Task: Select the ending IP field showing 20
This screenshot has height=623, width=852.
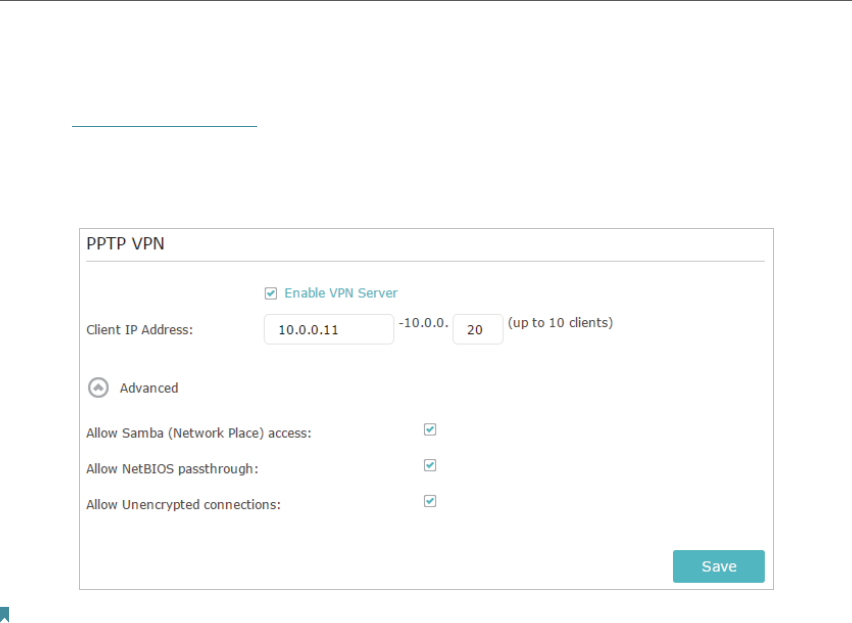Action: [478, 329]
